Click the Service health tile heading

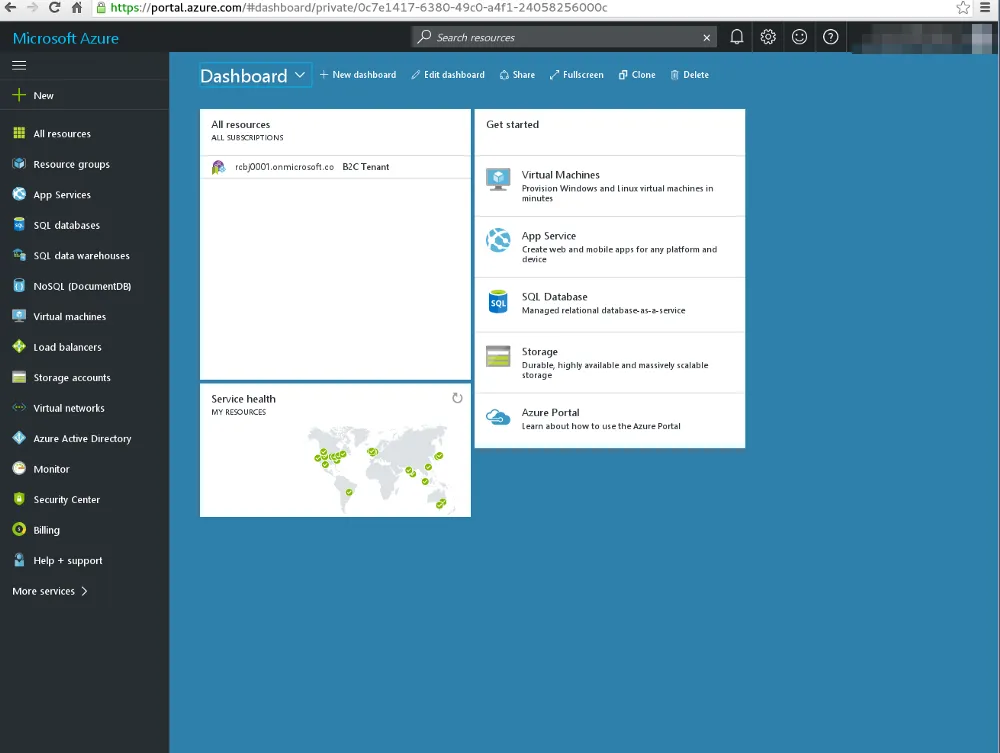pyautogui.click(x=244, y=398)
